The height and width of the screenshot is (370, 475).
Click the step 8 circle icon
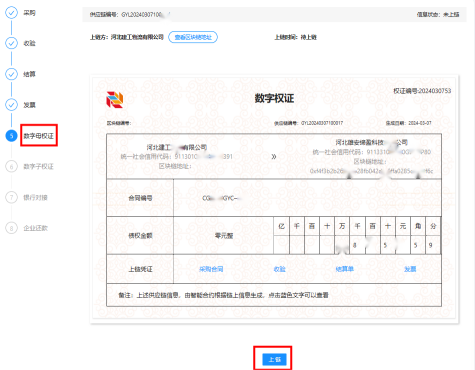pyautogui.click(x=11, y=228)
